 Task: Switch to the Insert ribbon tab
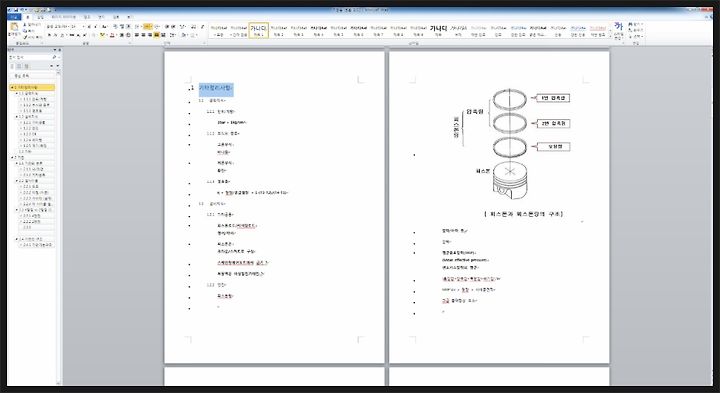click(40, 17)
